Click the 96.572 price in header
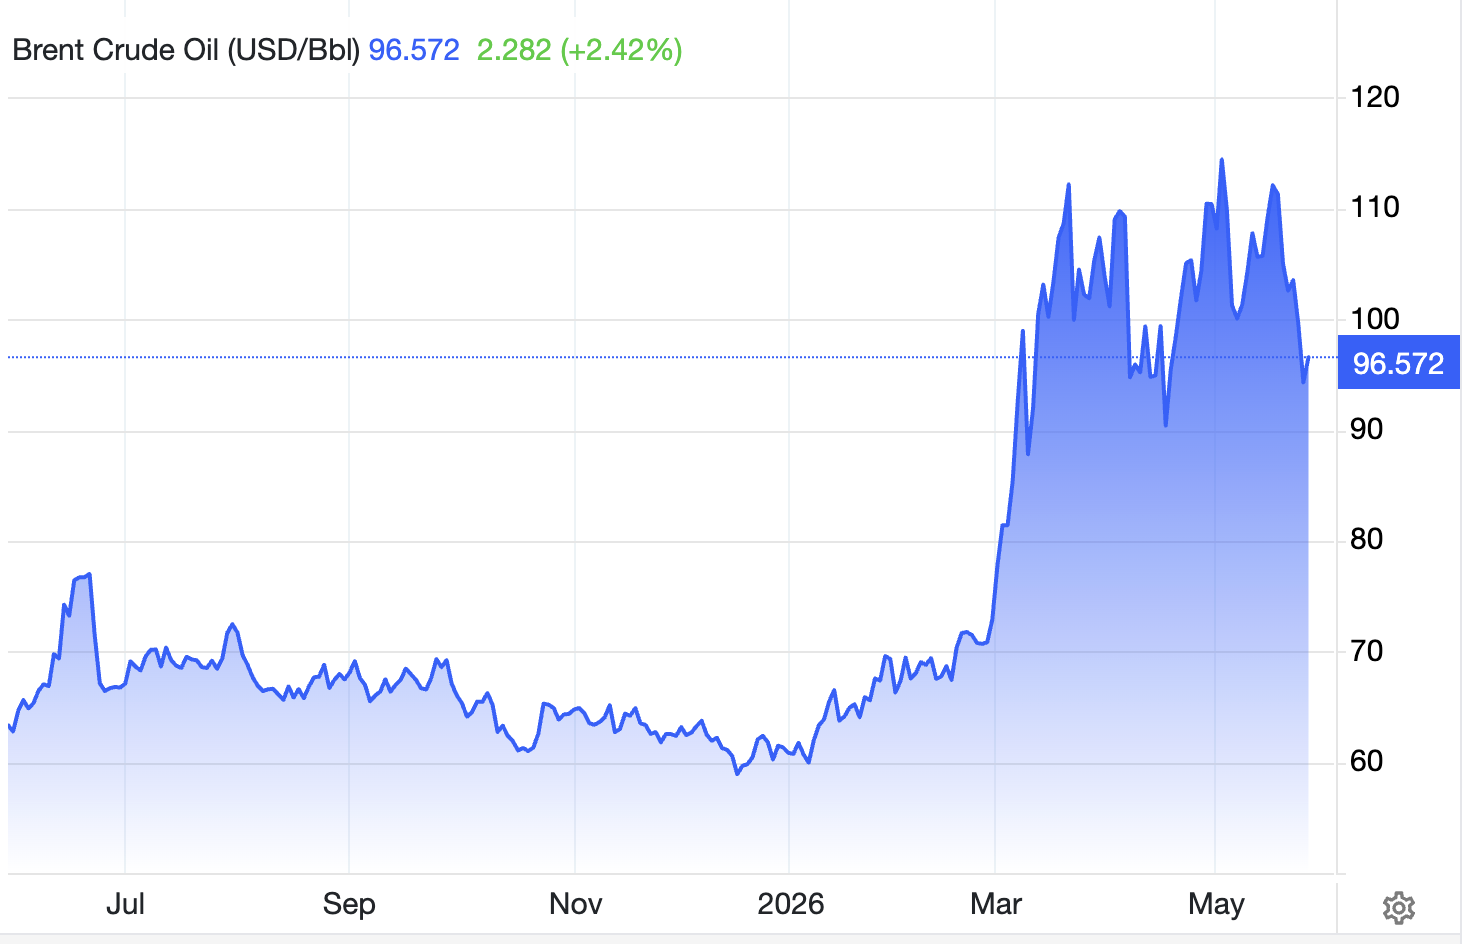The height and width of the screenshot is (944, 1464). coord(414,50)
